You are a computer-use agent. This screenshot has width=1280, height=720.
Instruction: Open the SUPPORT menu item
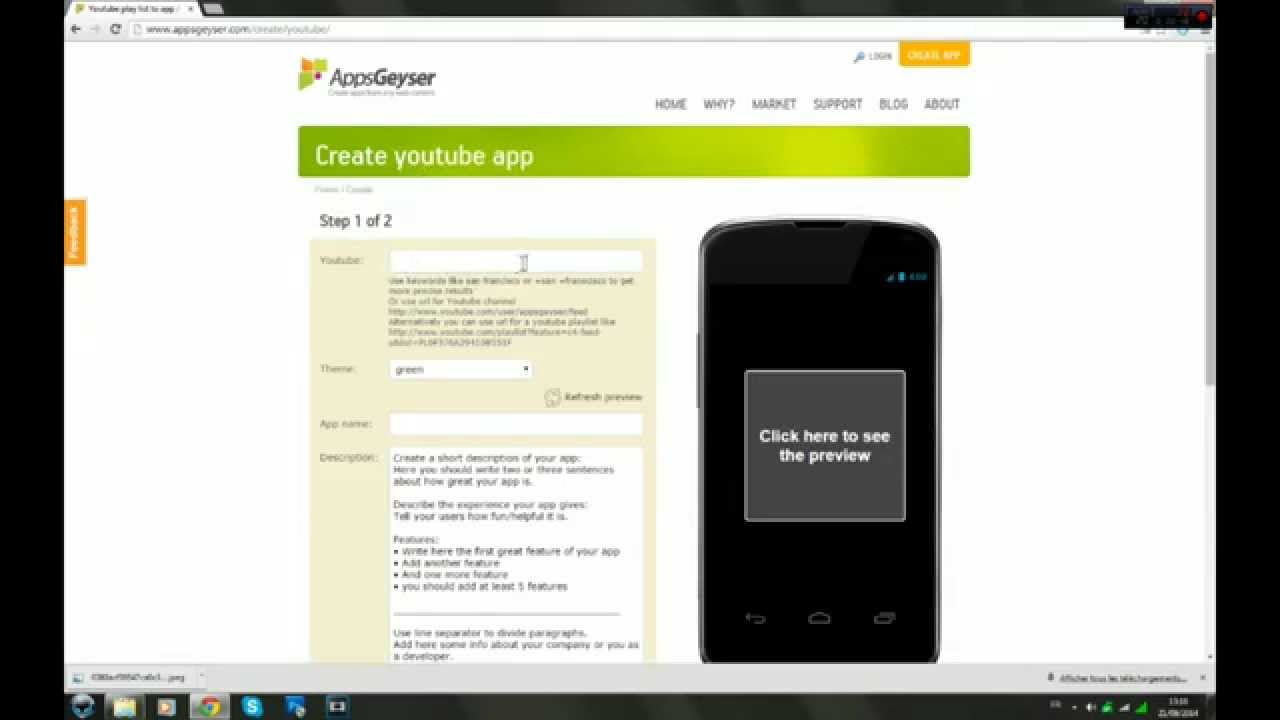pos(838,104)
